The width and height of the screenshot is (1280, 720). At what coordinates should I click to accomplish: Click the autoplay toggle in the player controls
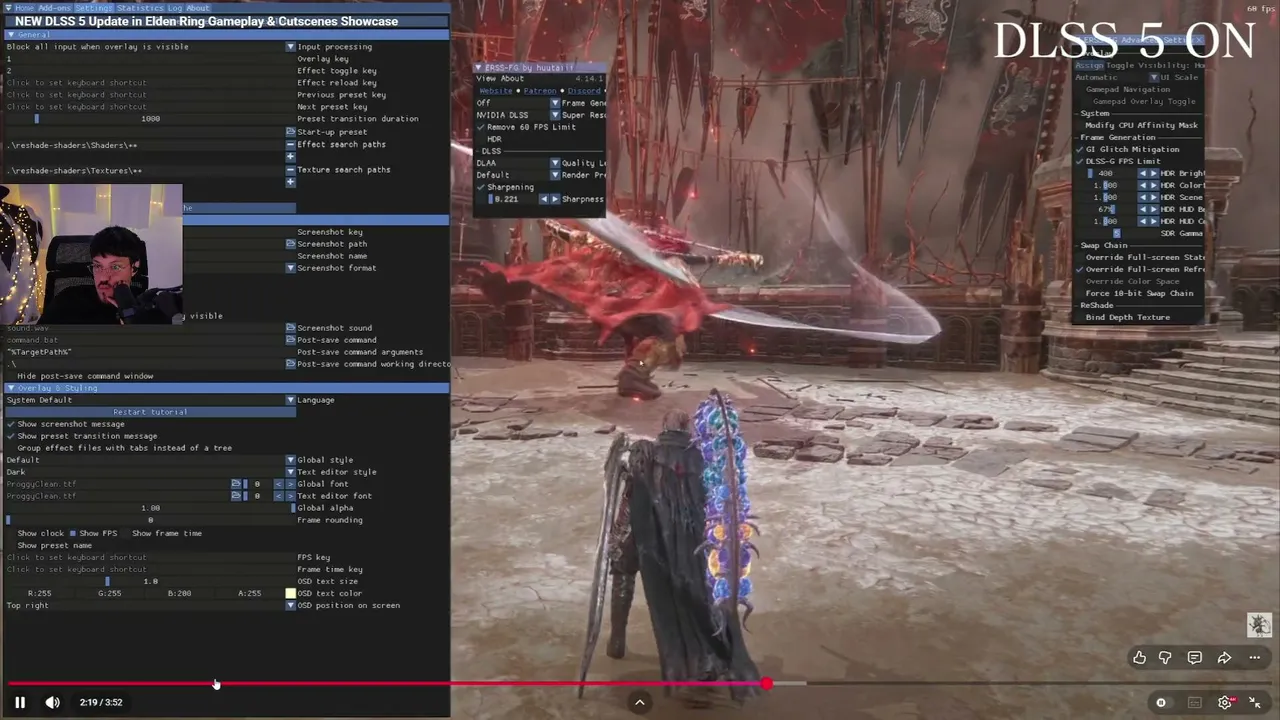[x=1161, y=702]
